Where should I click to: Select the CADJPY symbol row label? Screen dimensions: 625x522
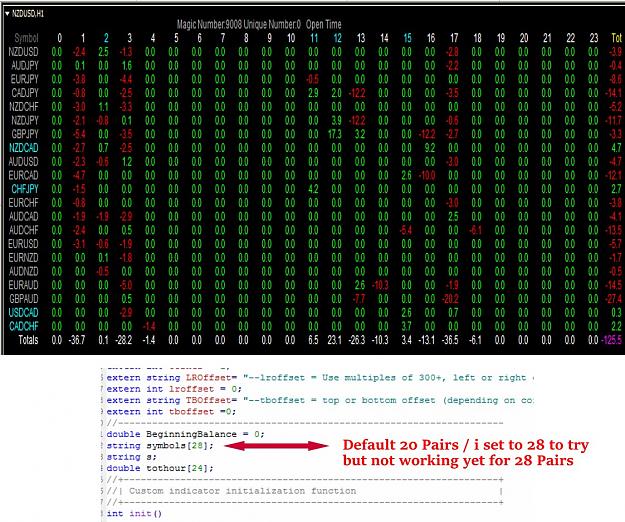pos(25,93)
